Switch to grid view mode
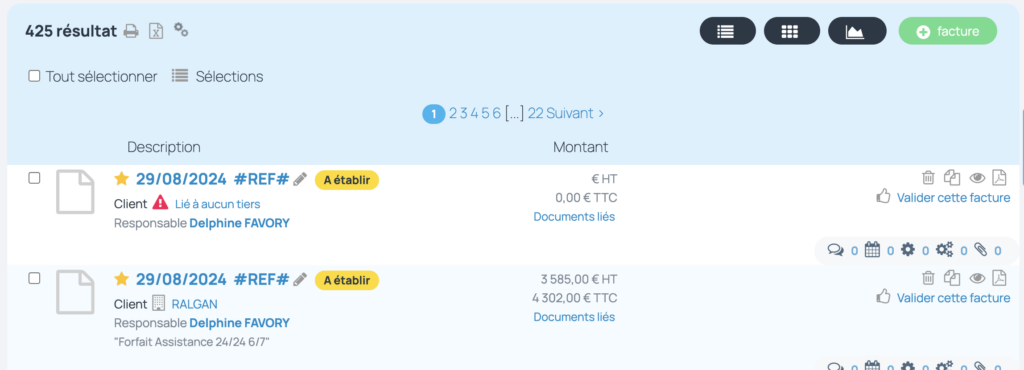The height and width of the screenshot is (370, 1024). click(x=792, y=31)
